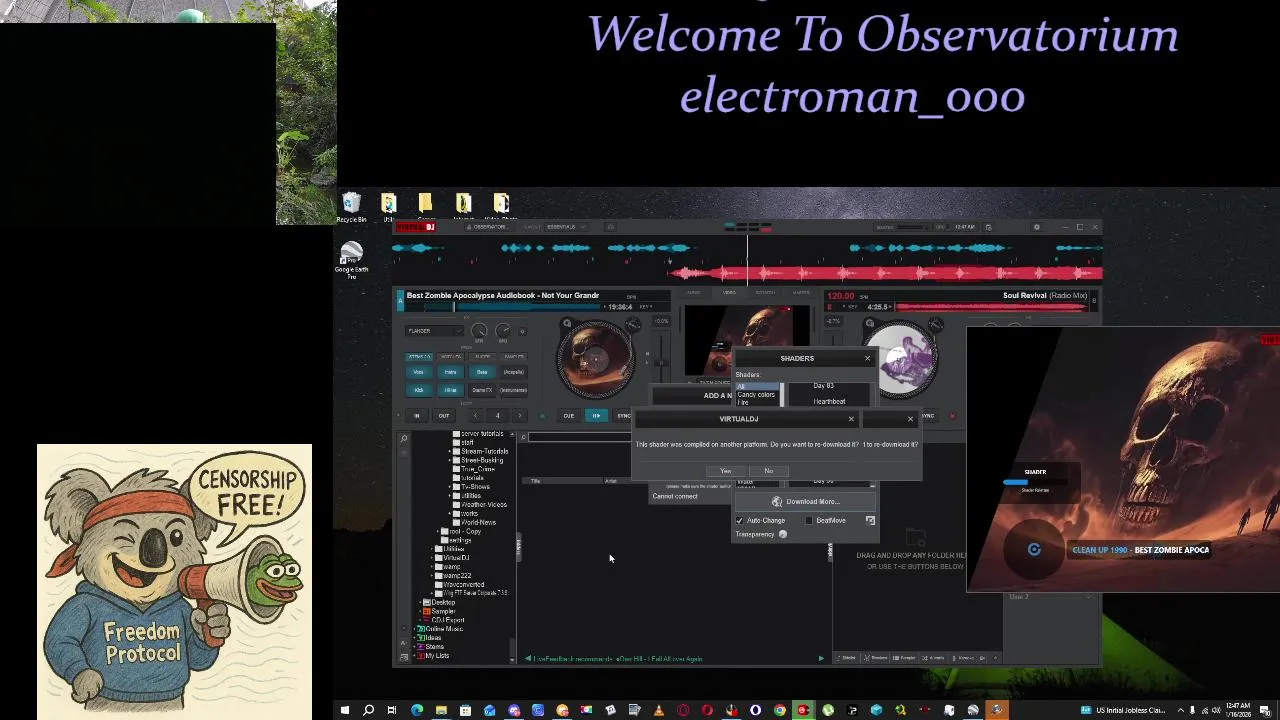Toggle the Instru stem pad

click(x=450, y=373)
